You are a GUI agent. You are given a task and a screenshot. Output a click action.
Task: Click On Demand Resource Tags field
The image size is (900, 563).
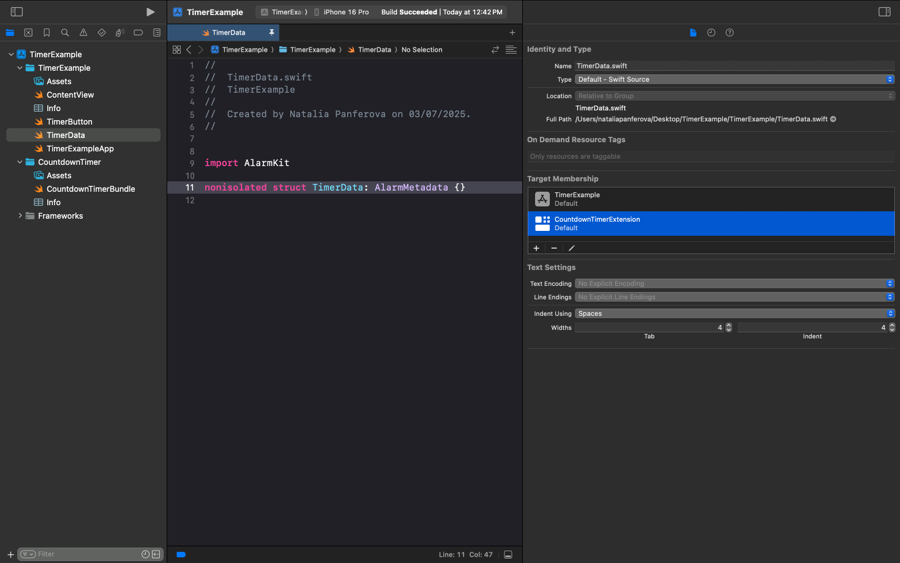[x=711, y=156]
